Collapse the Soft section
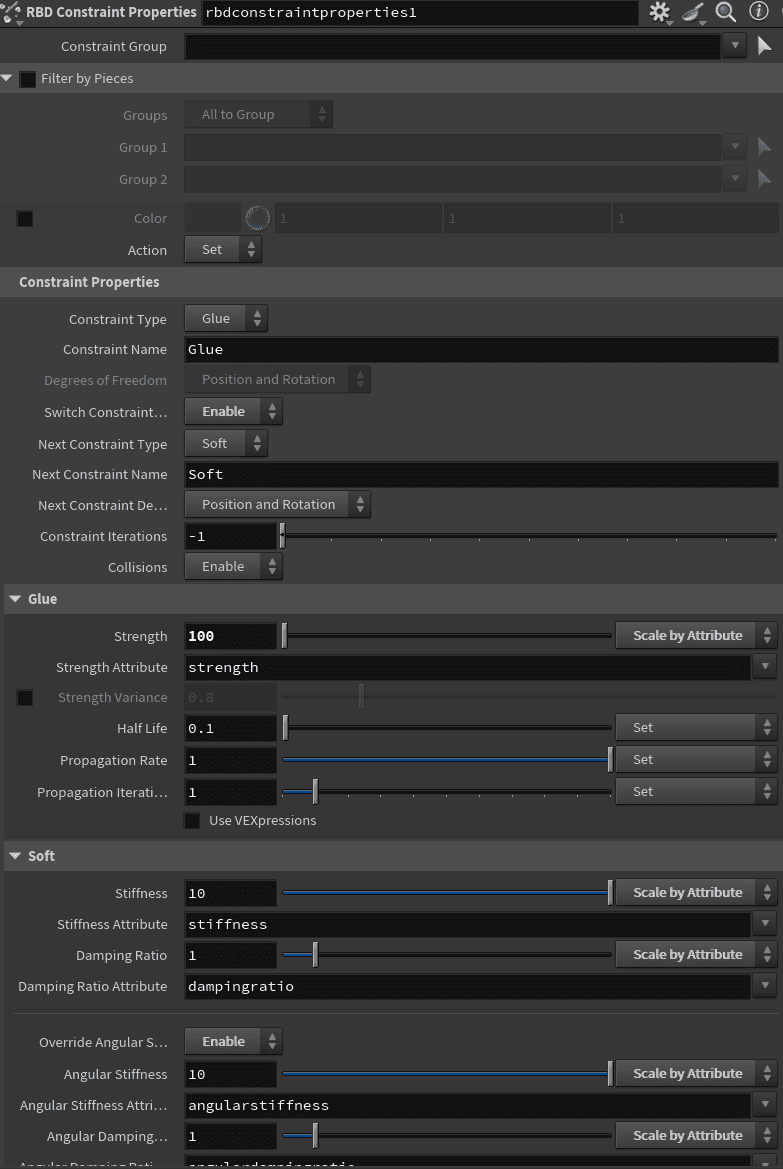This screenshot has width=783, height=1169. coord(15,856)
